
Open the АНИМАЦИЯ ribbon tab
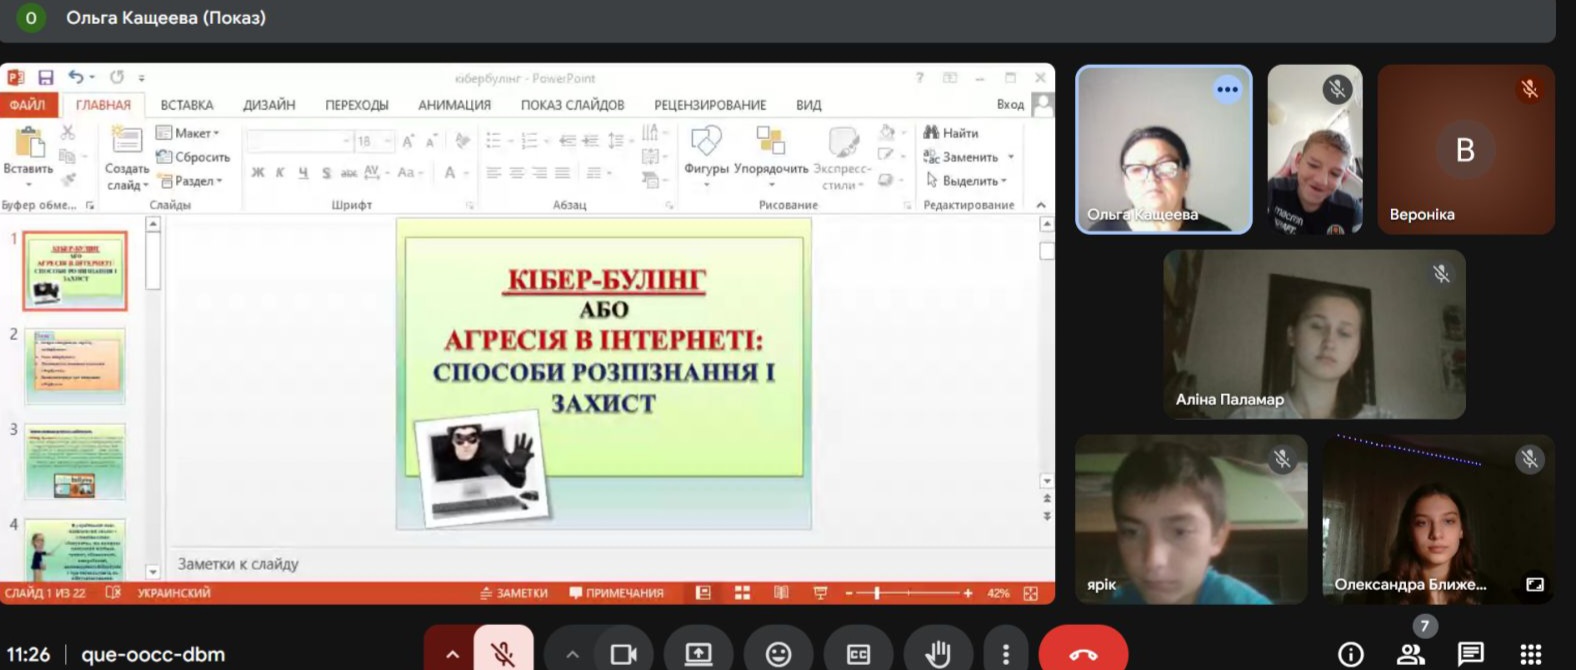click(454, 105)
